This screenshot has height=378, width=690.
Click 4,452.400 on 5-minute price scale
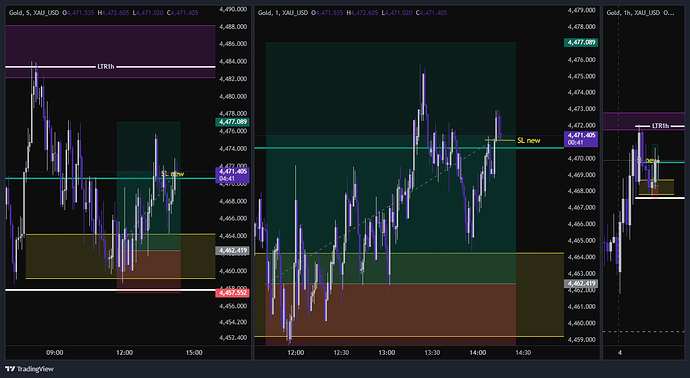tap(233, 338)
